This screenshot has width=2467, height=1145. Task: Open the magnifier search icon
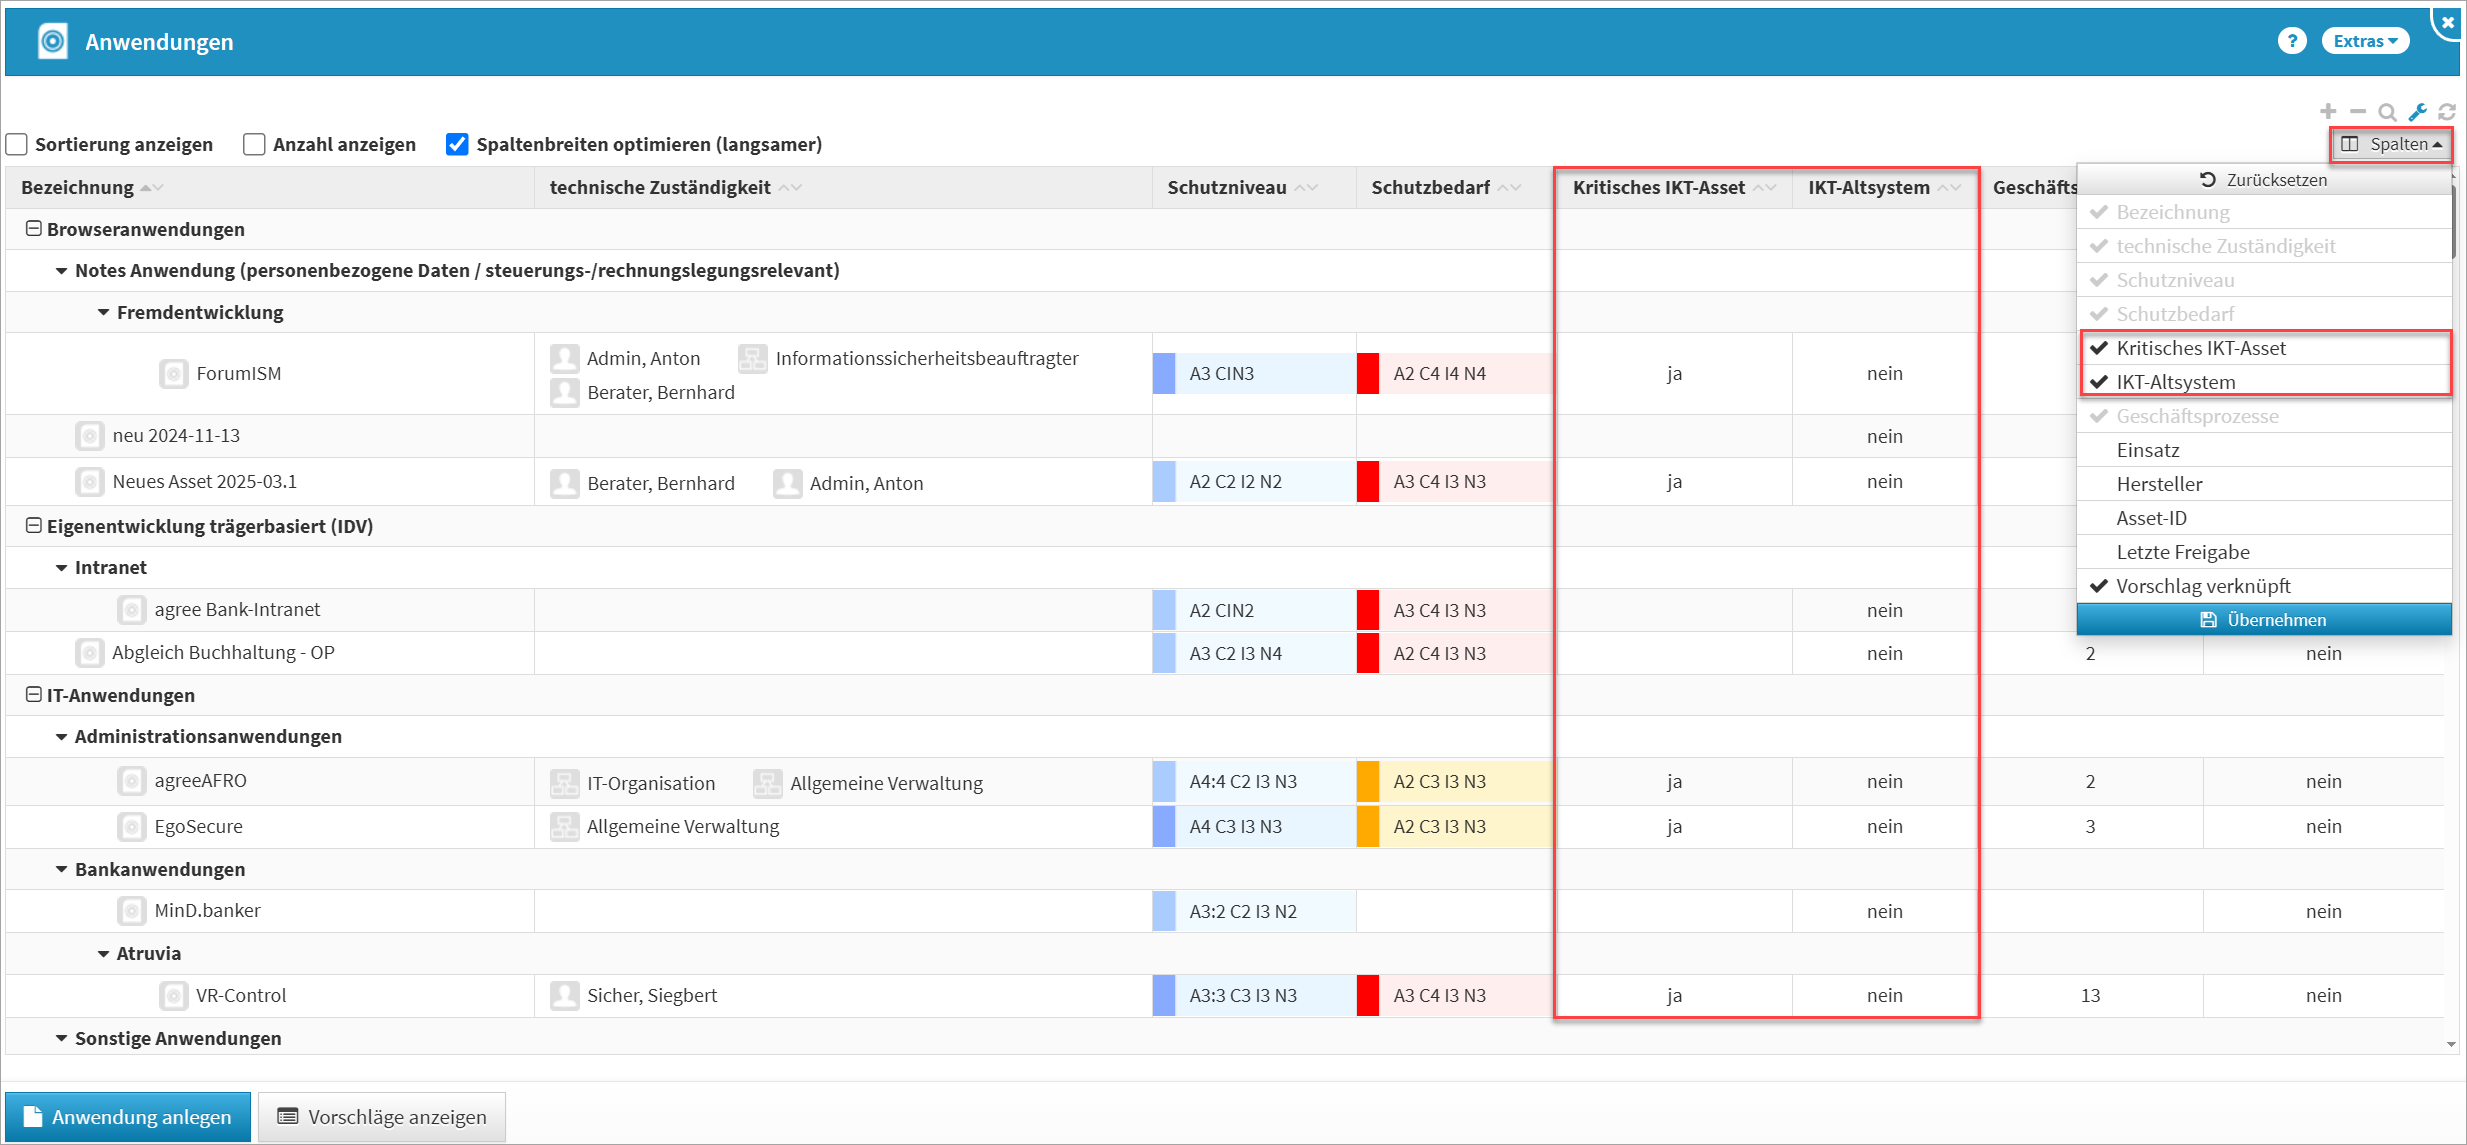point(2387,112)
